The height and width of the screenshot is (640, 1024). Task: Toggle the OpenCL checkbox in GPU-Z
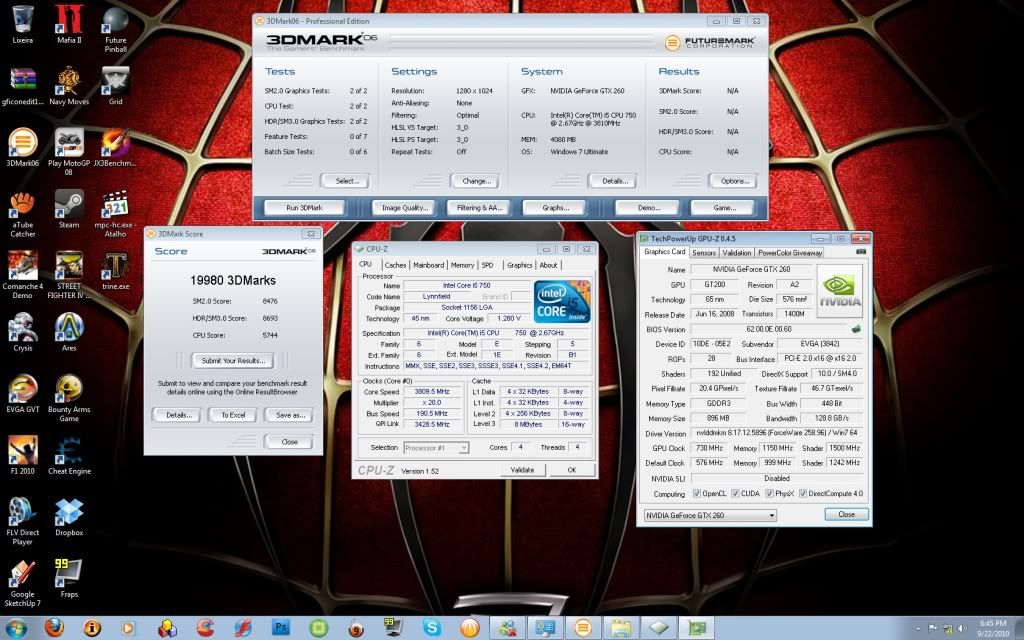[x=697, y=494]
